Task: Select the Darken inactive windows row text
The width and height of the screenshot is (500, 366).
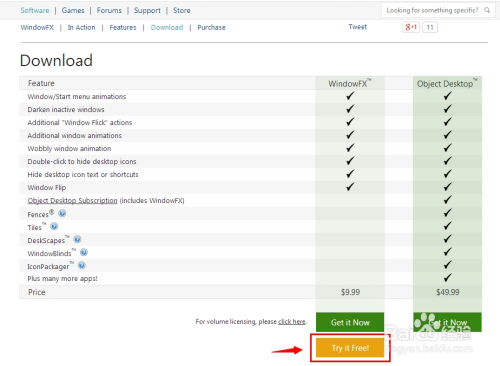Action: 66,110
